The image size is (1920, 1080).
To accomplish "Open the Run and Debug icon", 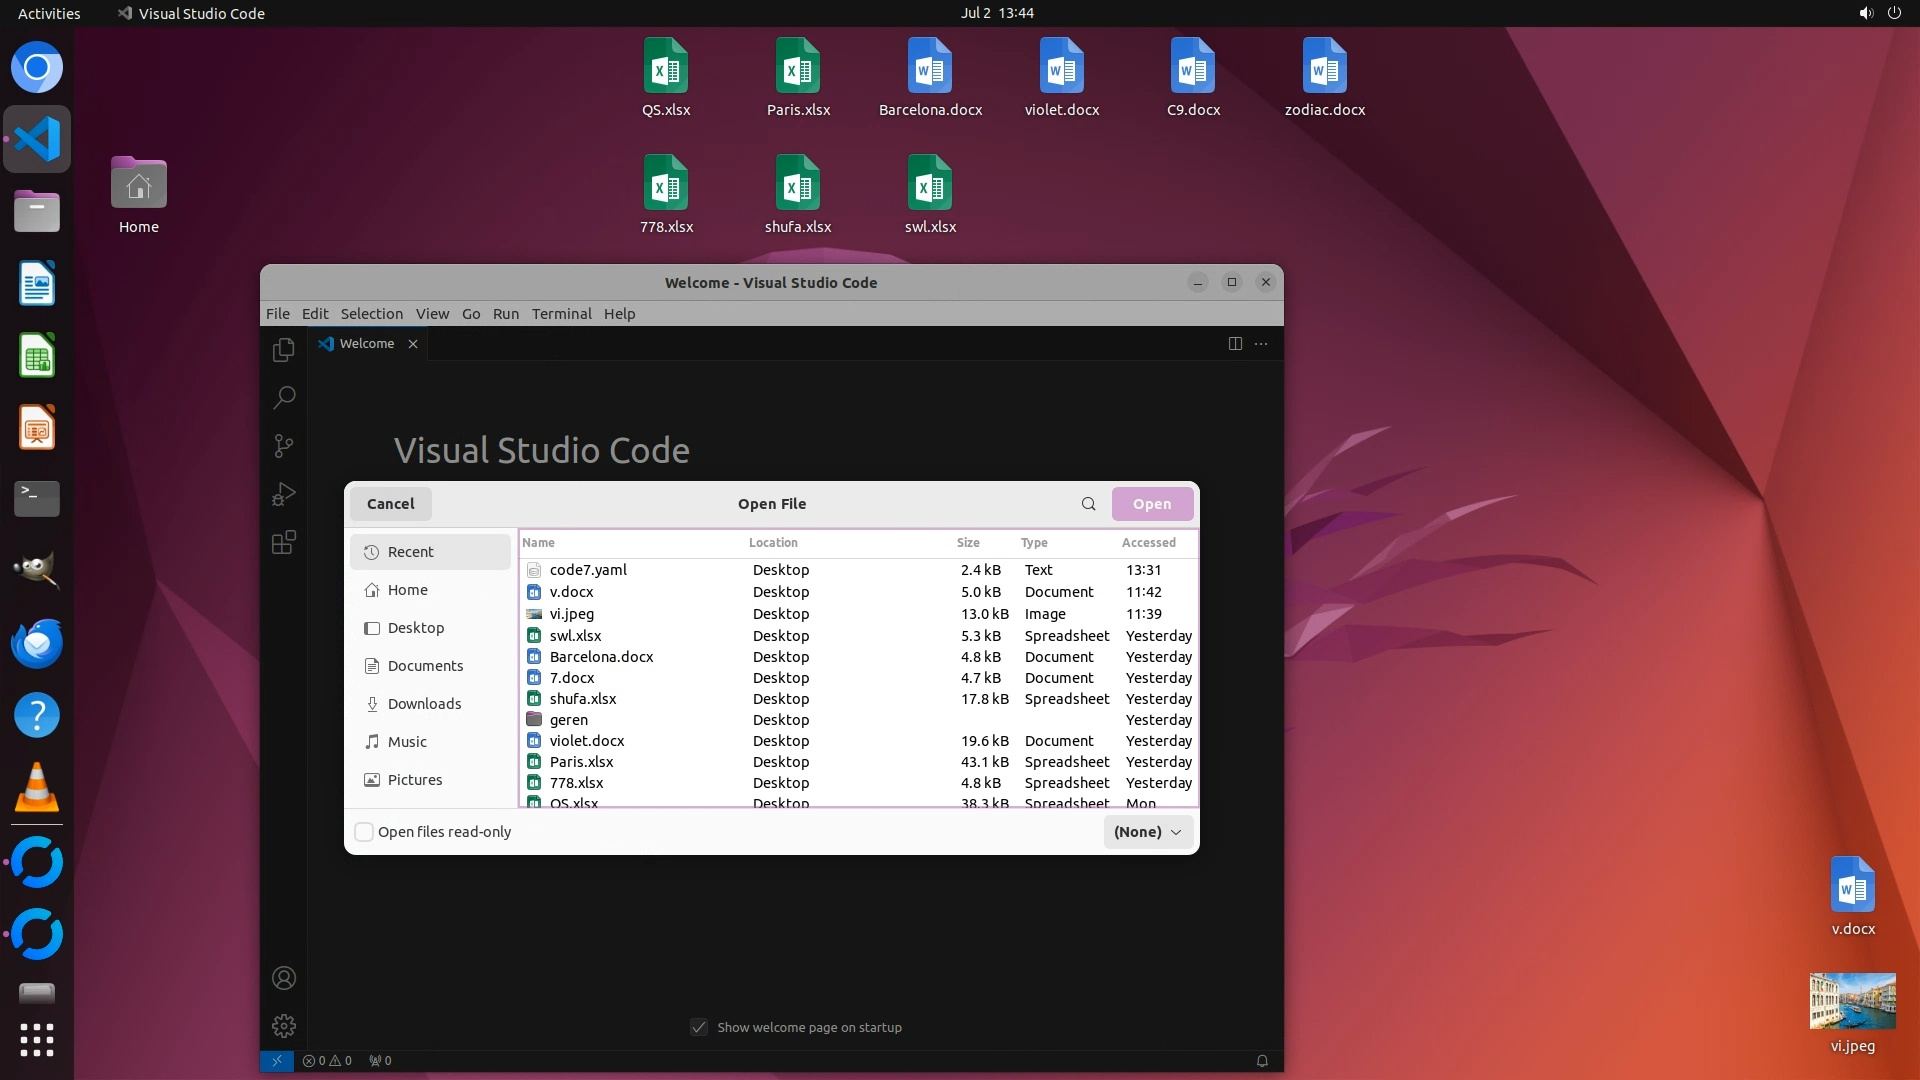I will pos(284,494).
